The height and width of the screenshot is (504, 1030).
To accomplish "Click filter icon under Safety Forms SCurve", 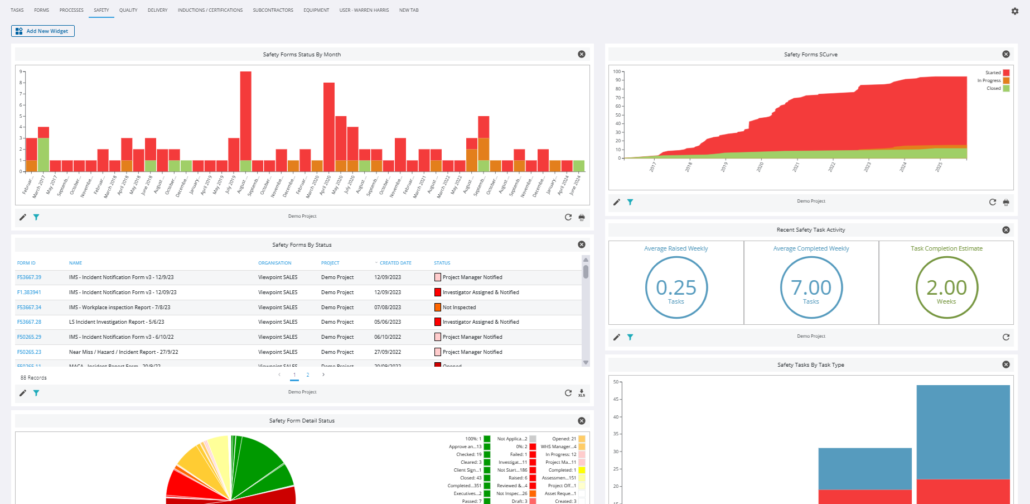I will [x=630, y=202].
